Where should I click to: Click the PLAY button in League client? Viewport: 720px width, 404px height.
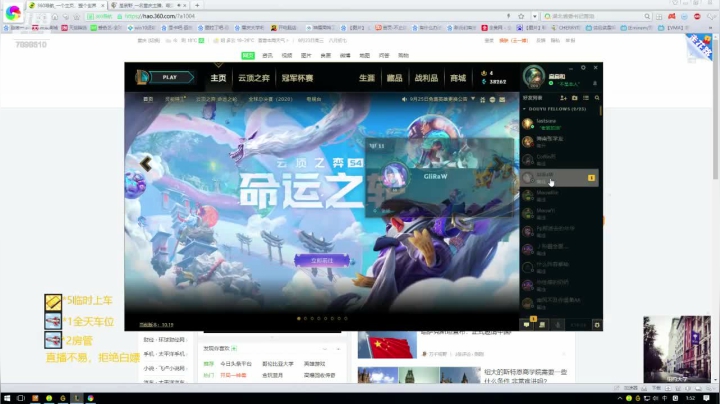click(x=170, y=77)
